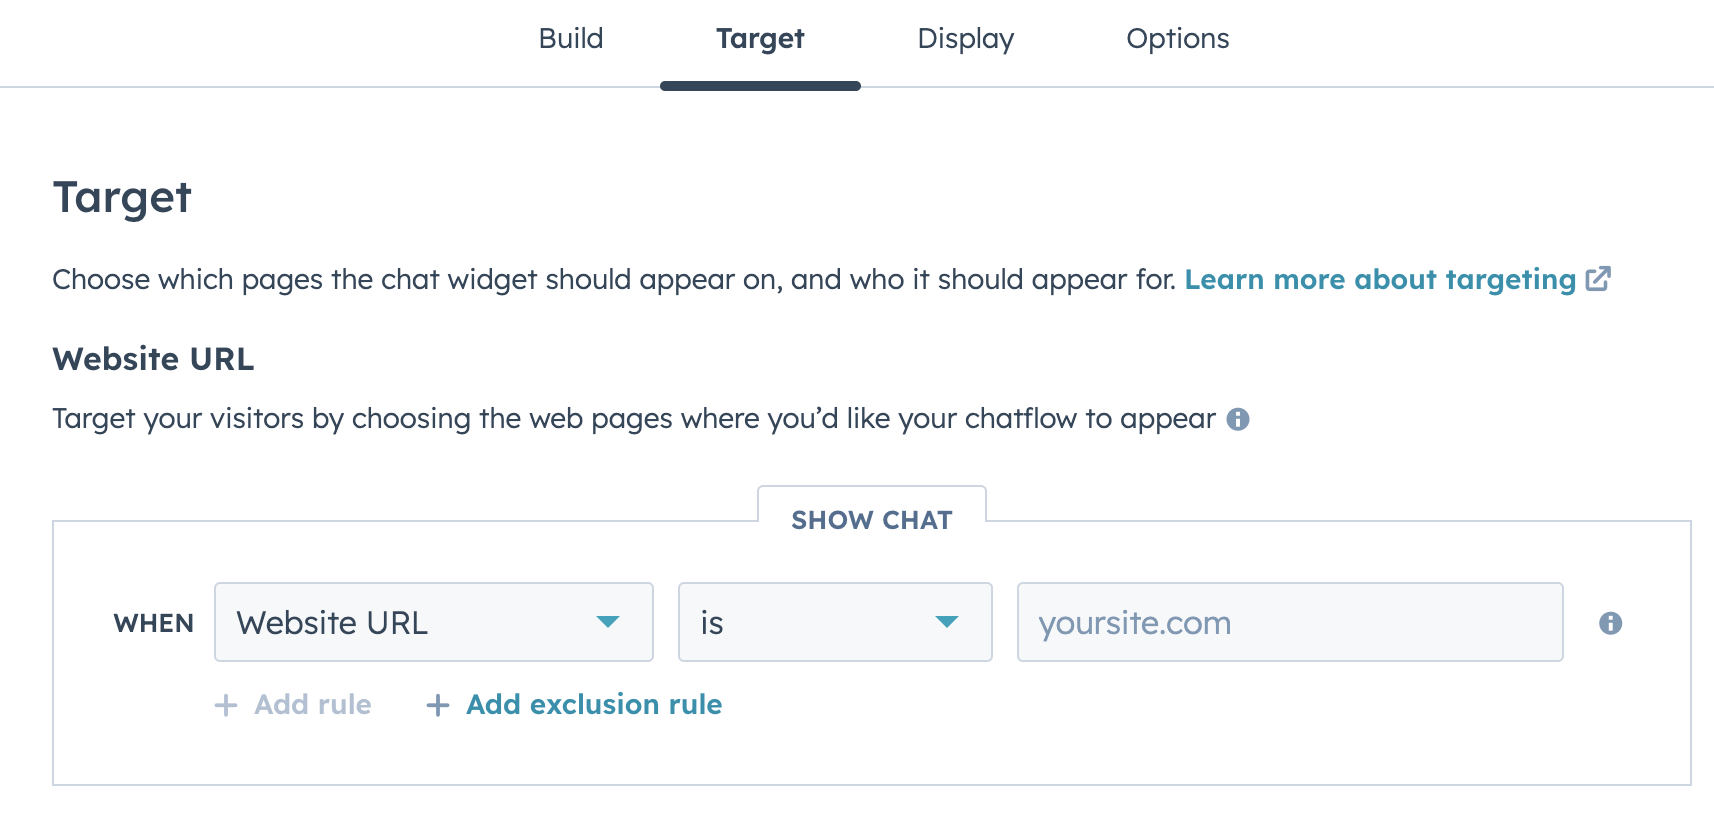Click the Add rule button
This screenshot has height=814, width=1714.
click(x=293, y=704)
